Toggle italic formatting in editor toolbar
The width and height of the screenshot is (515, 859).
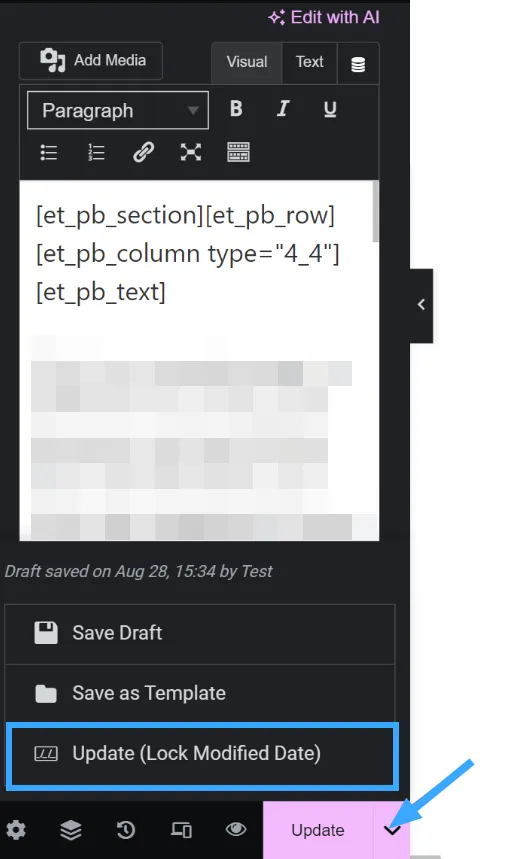pyautogui.click(x=283, y=109)
